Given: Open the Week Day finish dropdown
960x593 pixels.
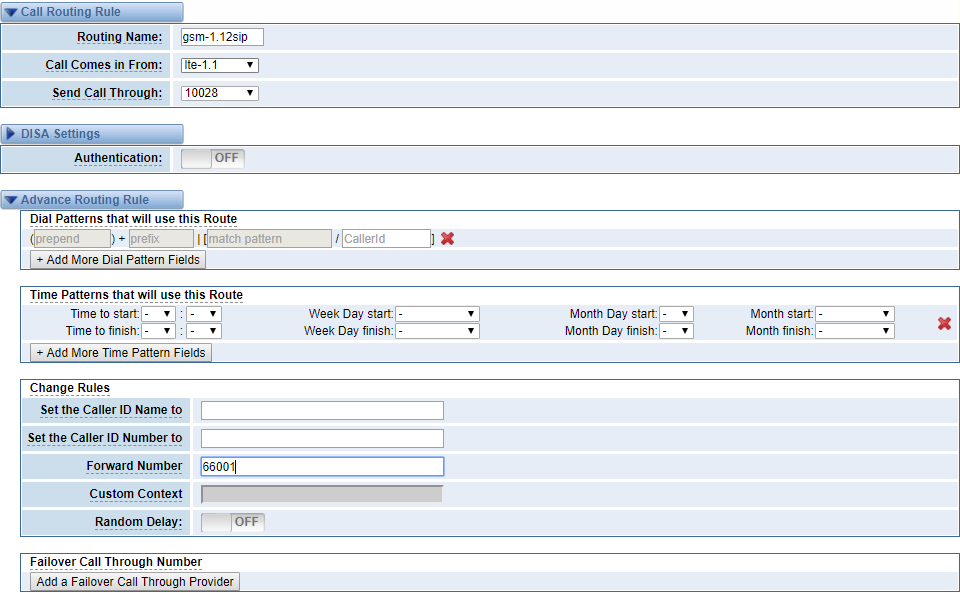Looking at the screenshot, I should tap(437, 331).
